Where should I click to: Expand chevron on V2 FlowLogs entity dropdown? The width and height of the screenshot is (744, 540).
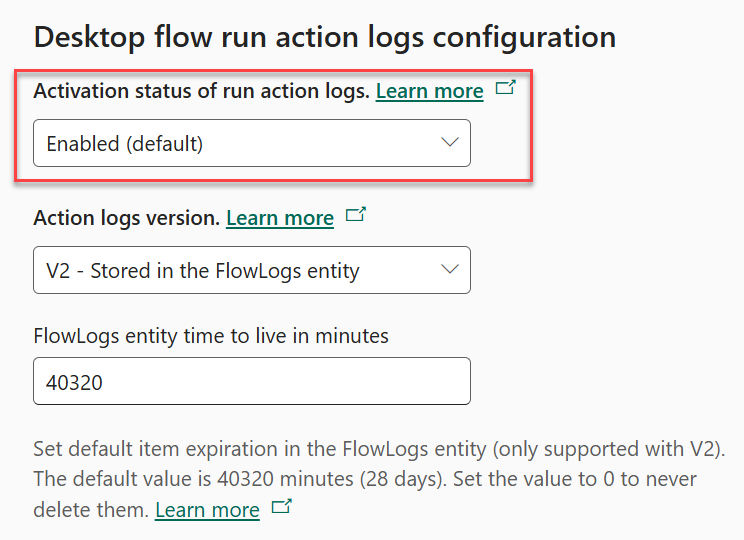(x=449, y=270)
